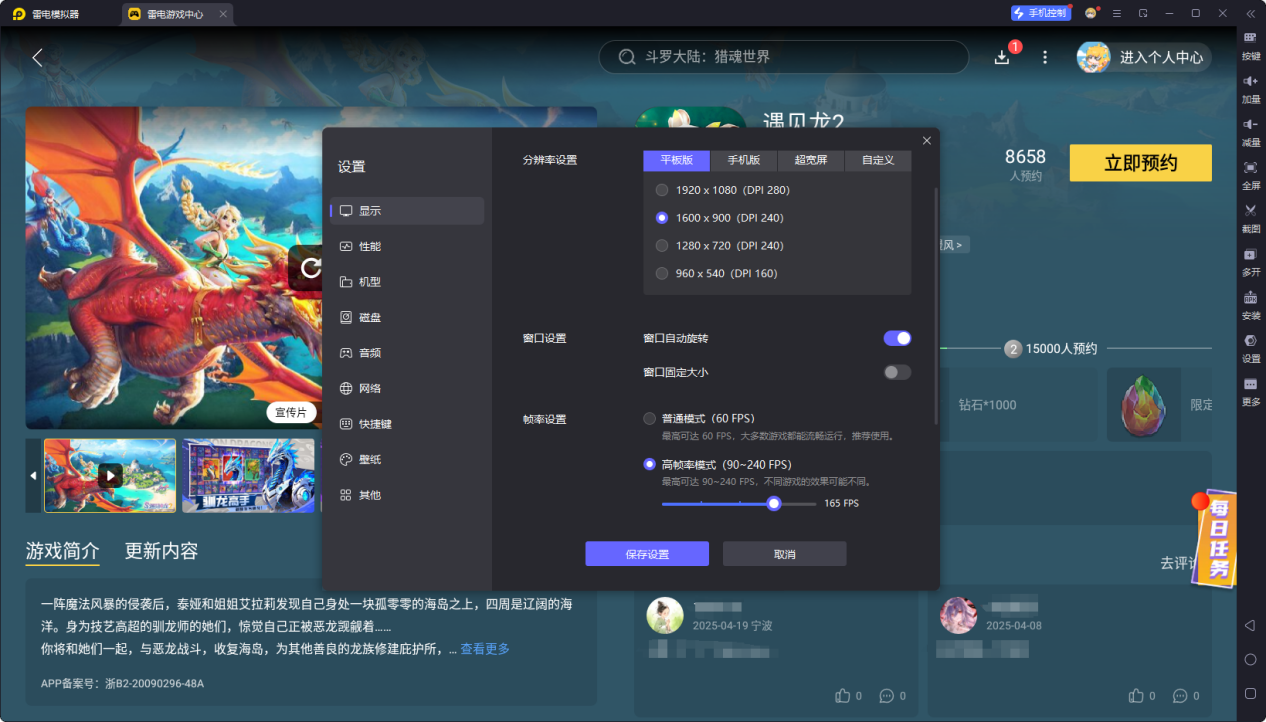Click the Android home circle button
The height and width of the screenshot is (722, 1266).
[1250, 659]
